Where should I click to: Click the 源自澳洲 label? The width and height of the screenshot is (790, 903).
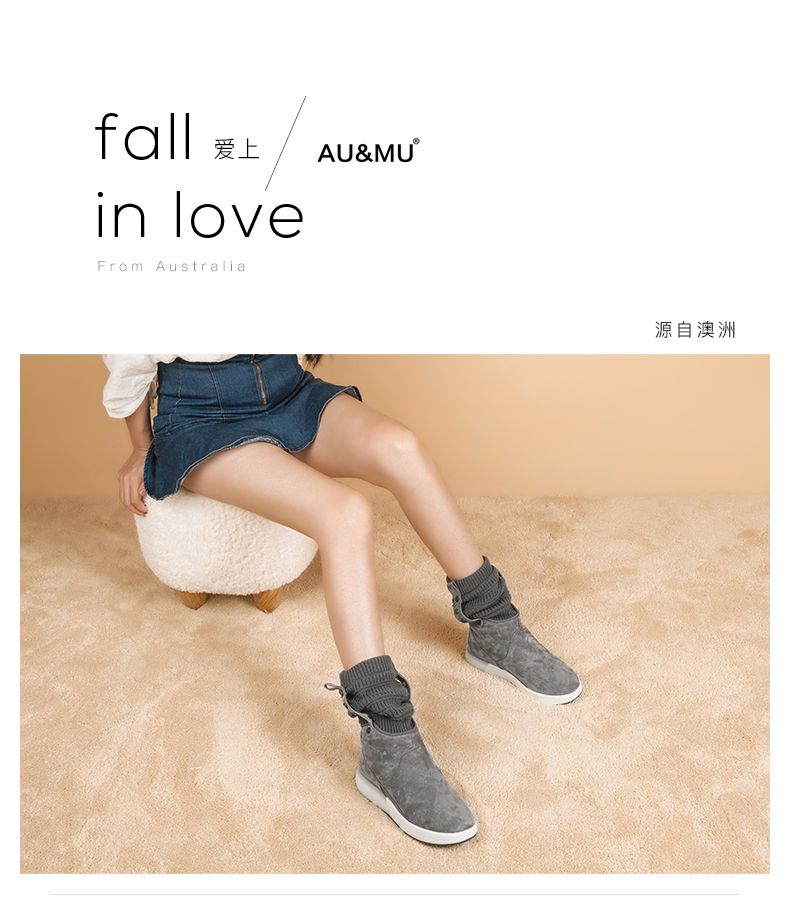(695, 329)
